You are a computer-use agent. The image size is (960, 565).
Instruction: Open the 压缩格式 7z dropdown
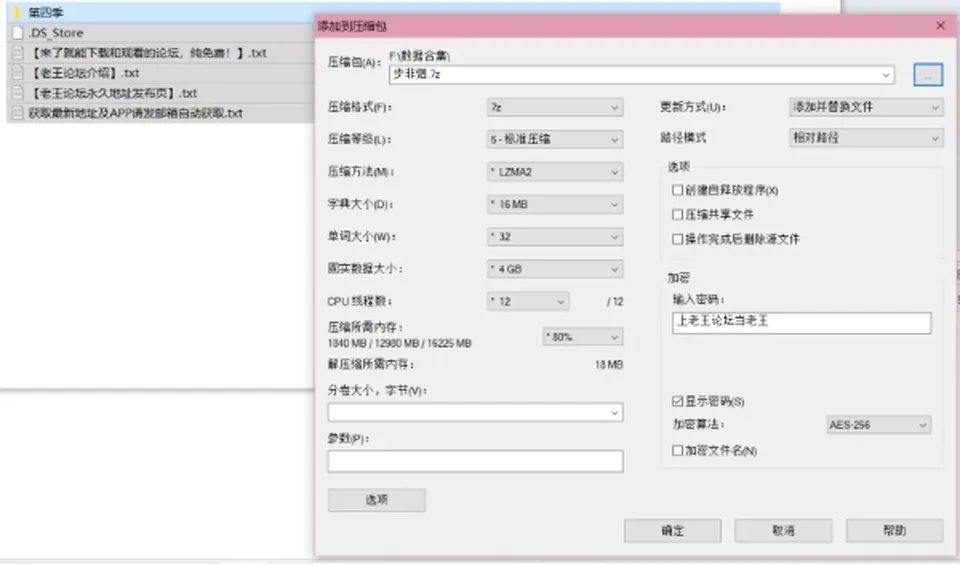[x=555, y=107]
